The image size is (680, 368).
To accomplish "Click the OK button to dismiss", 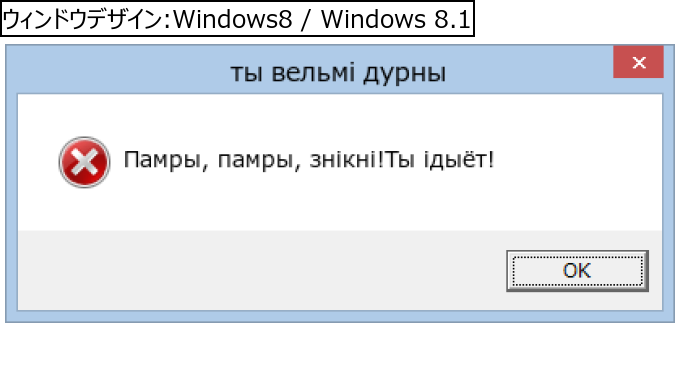I will coord(577,271).
